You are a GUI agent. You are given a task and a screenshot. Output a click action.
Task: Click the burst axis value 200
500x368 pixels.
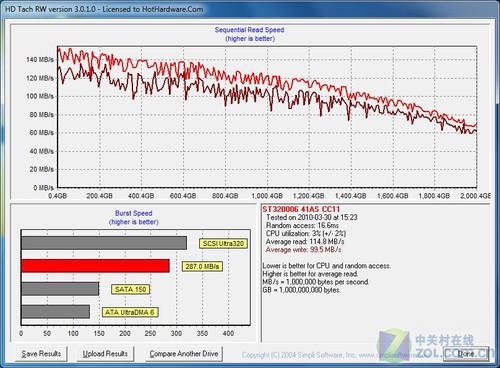tap(125, 333)
